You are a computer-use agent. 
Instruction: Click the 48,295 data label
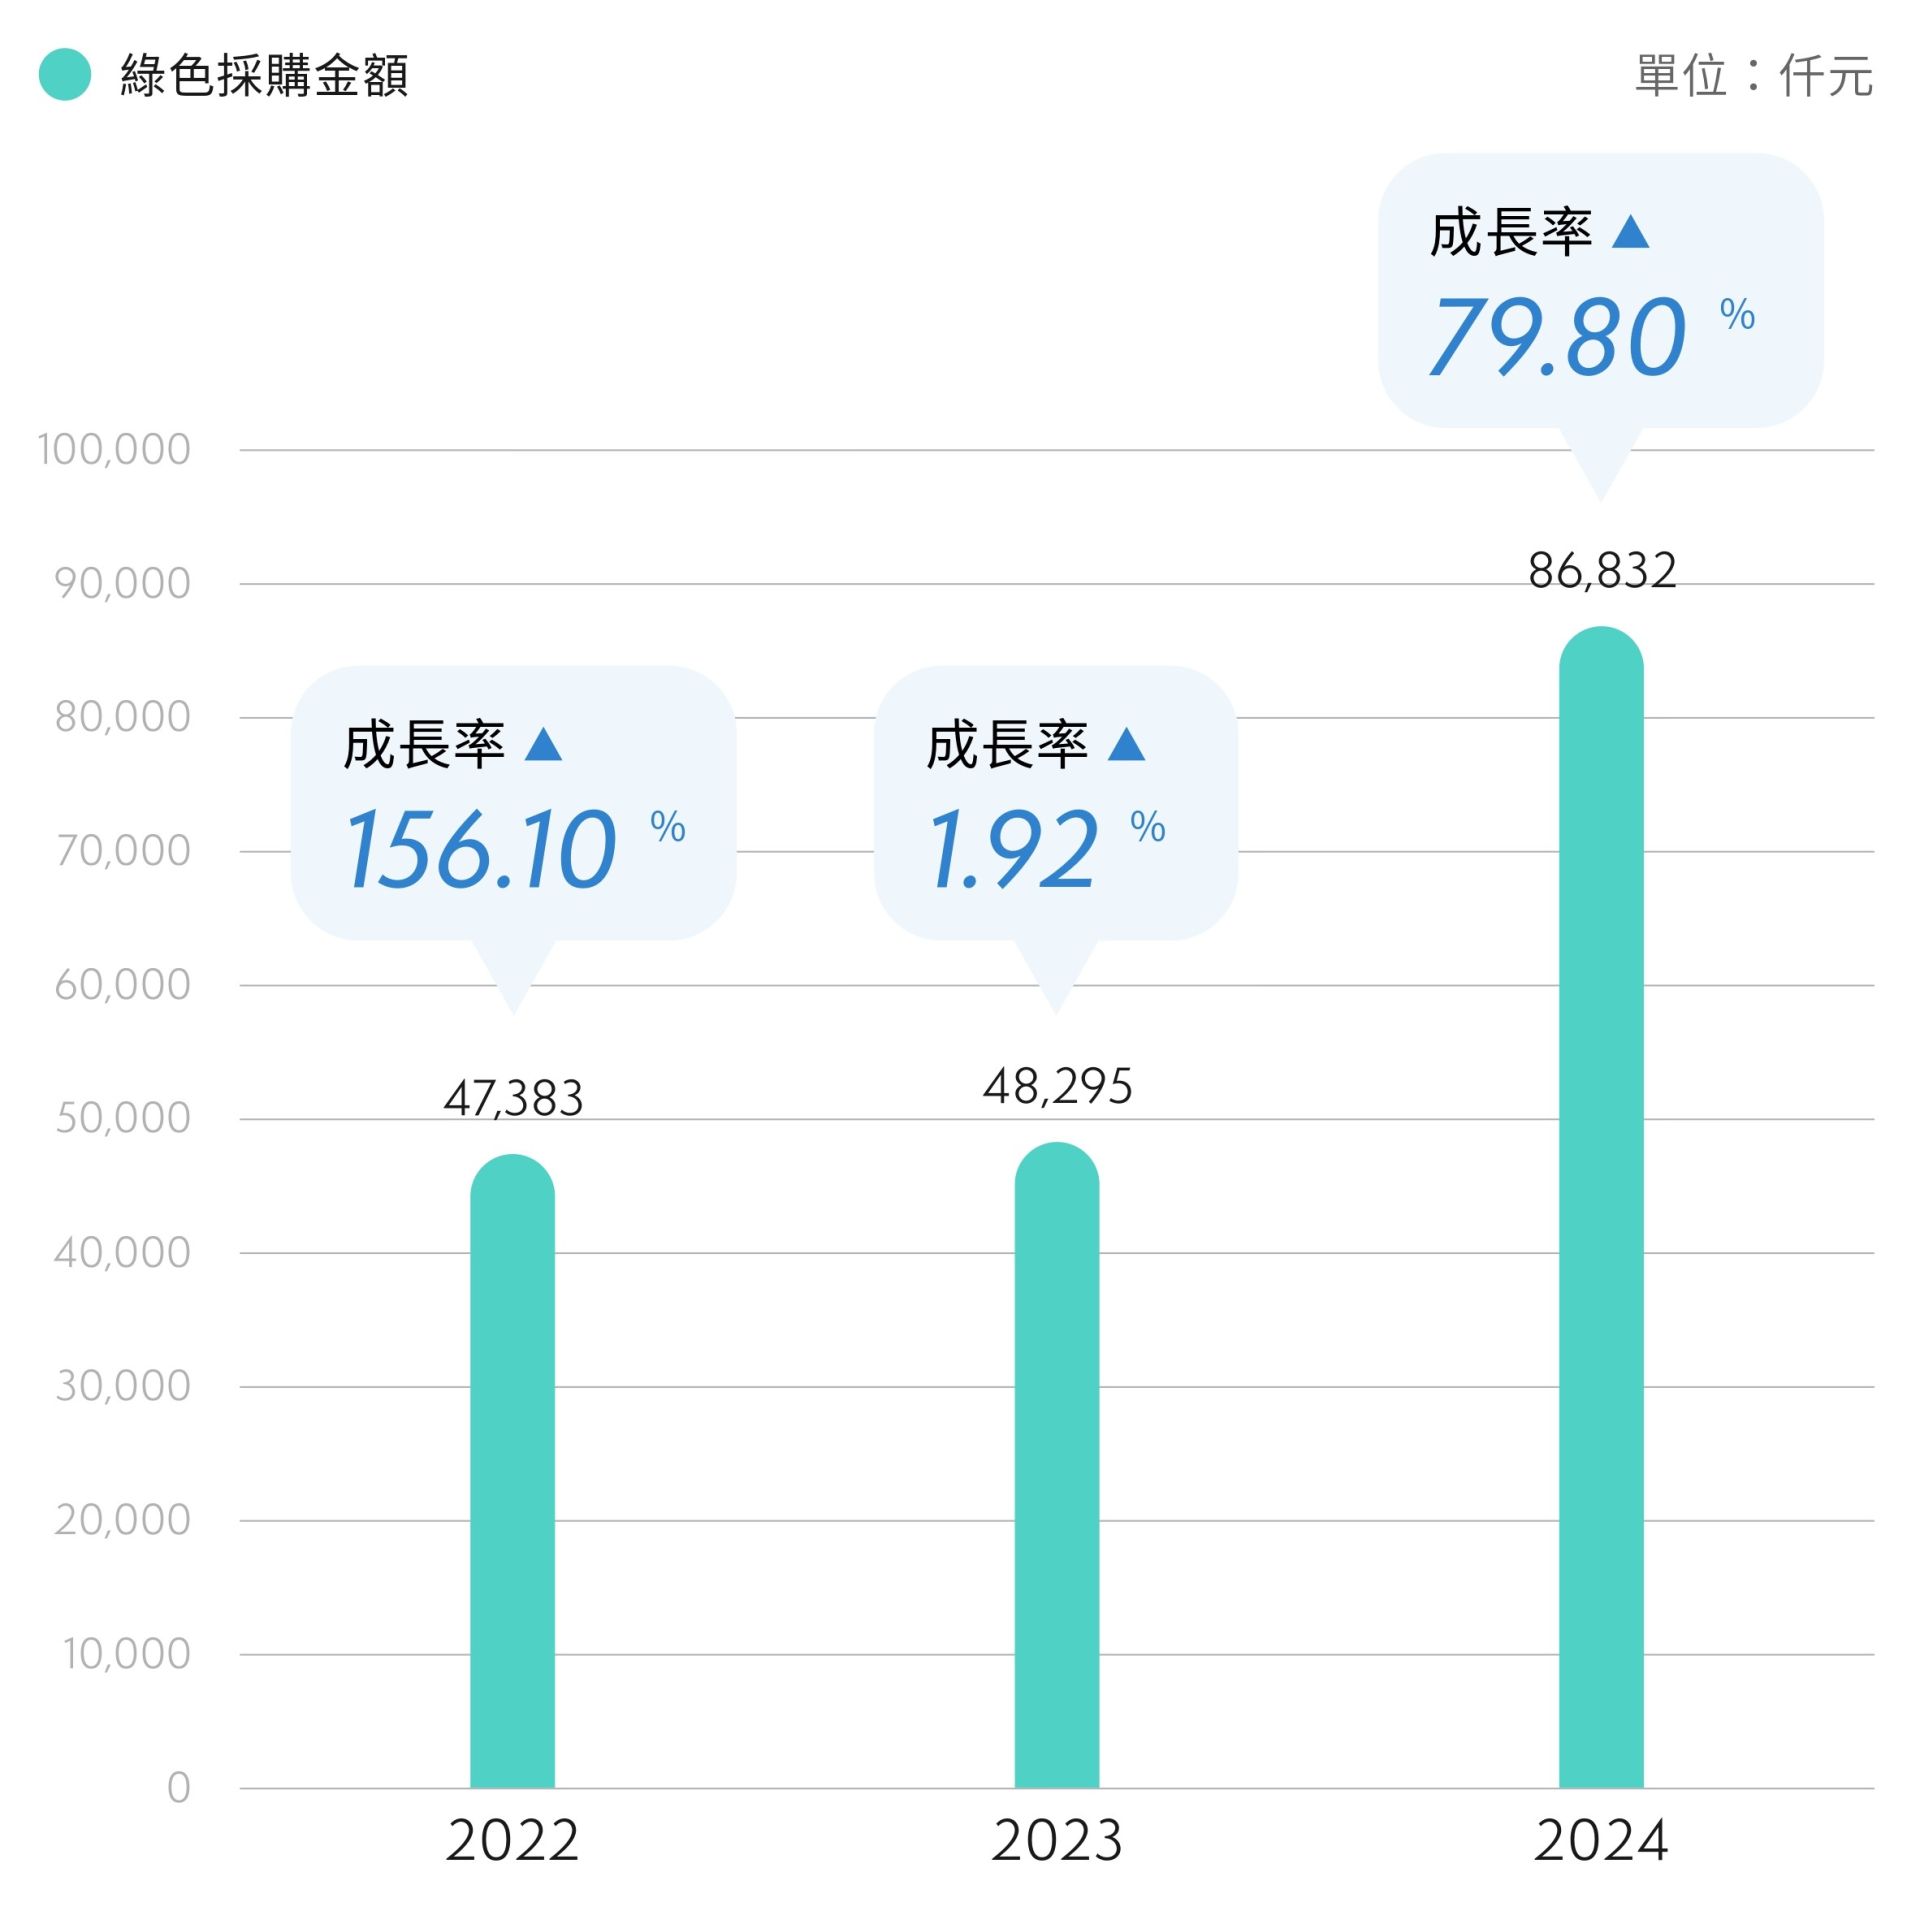1057,1086
